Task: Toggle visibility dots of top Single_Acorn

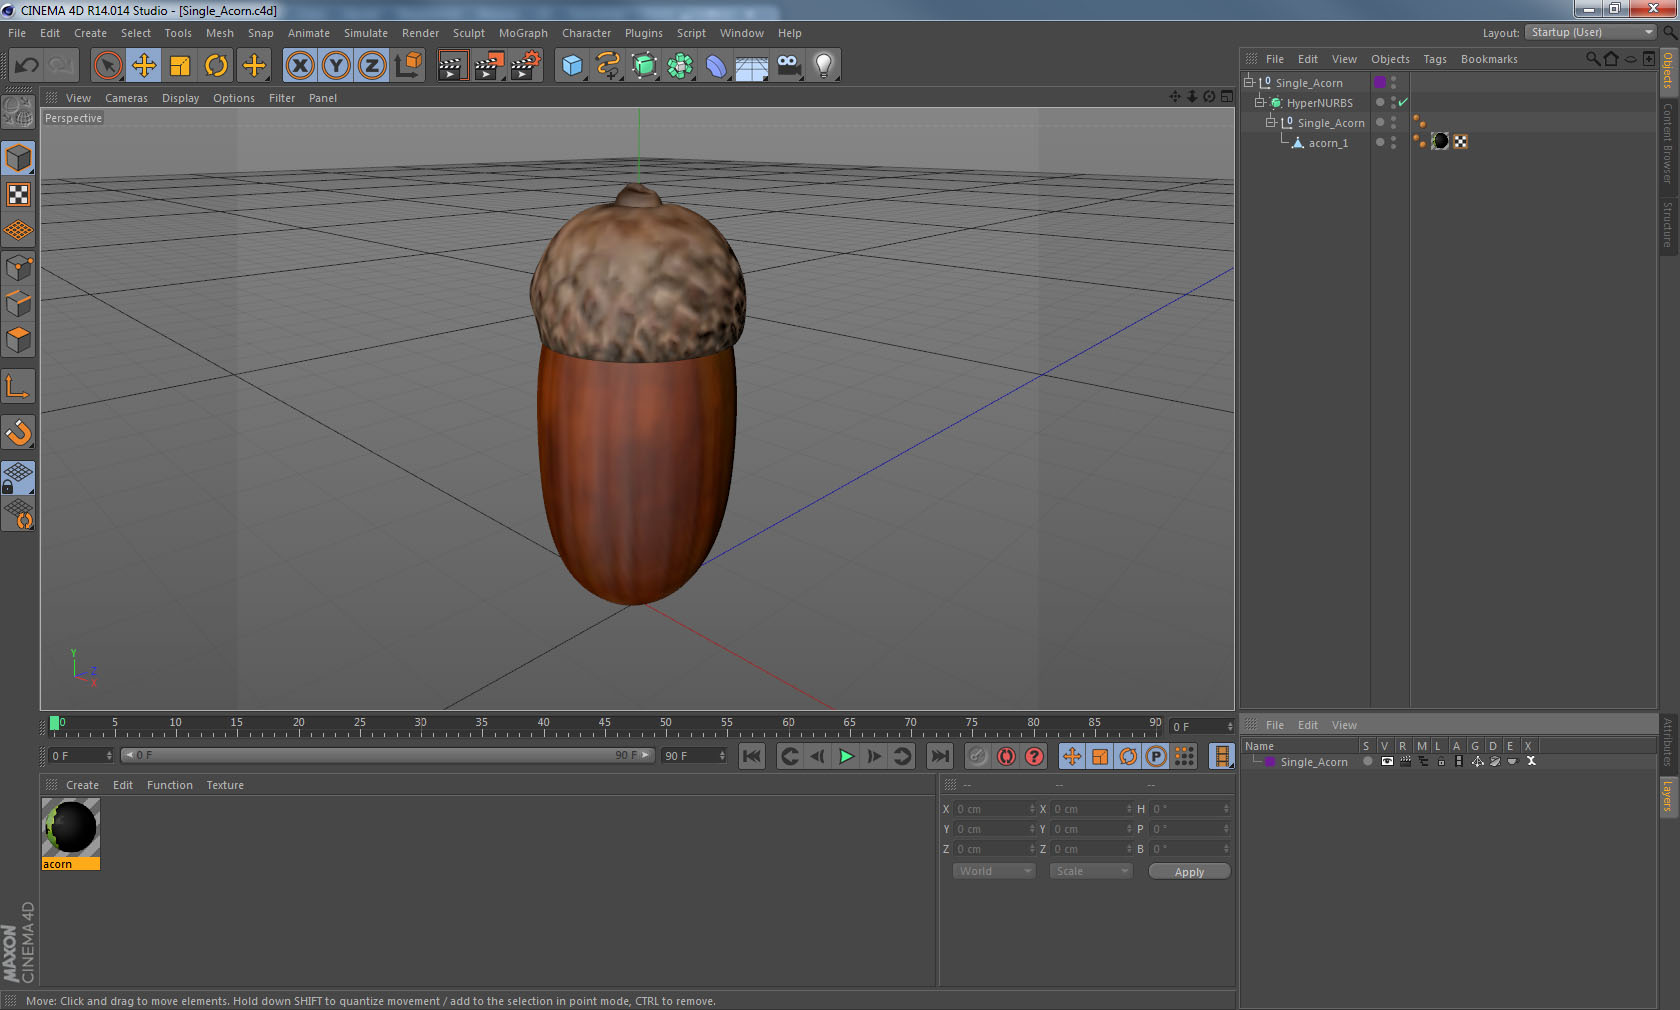Action: (1393, 82)
